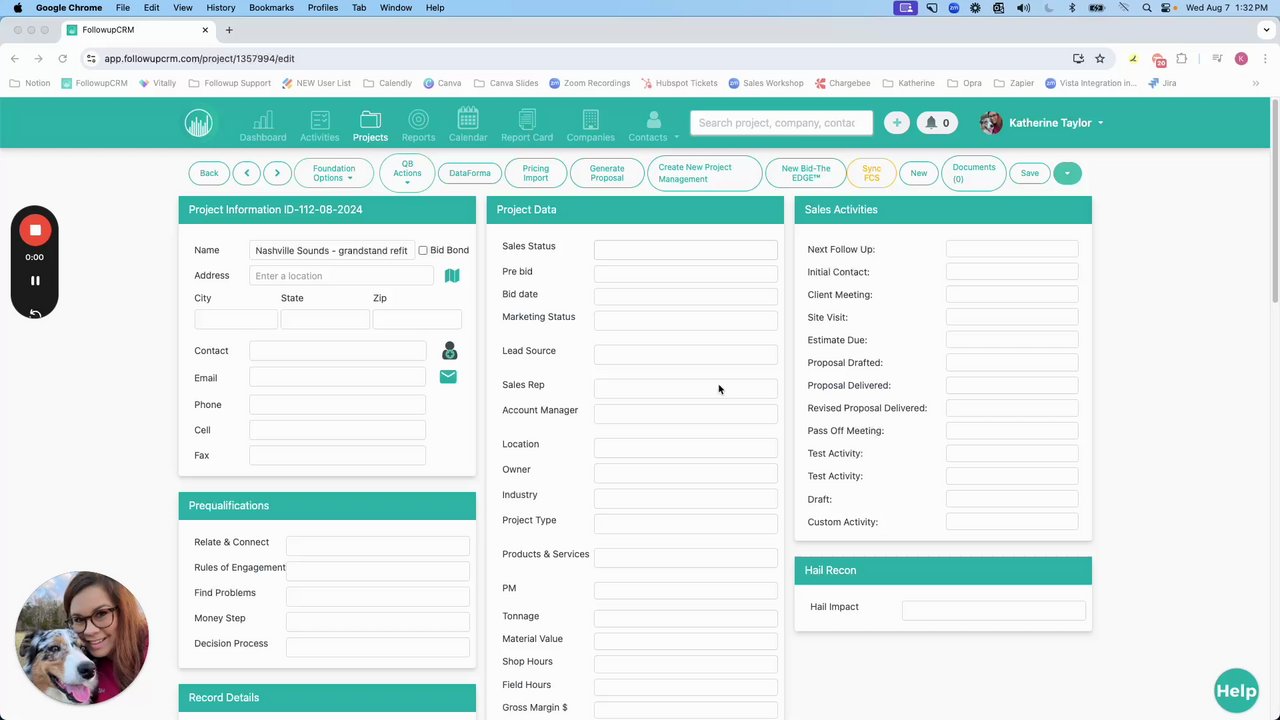Open the Project Type dropdown field

(x=685, y=524)
